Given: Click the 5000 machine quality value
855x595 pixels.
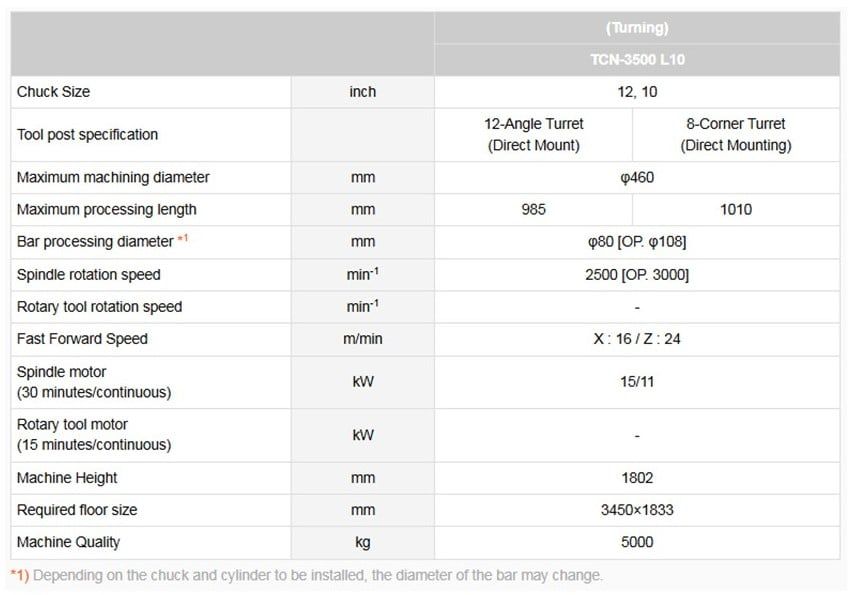Looking at the screenshot, I should click(x=637, y=542).
